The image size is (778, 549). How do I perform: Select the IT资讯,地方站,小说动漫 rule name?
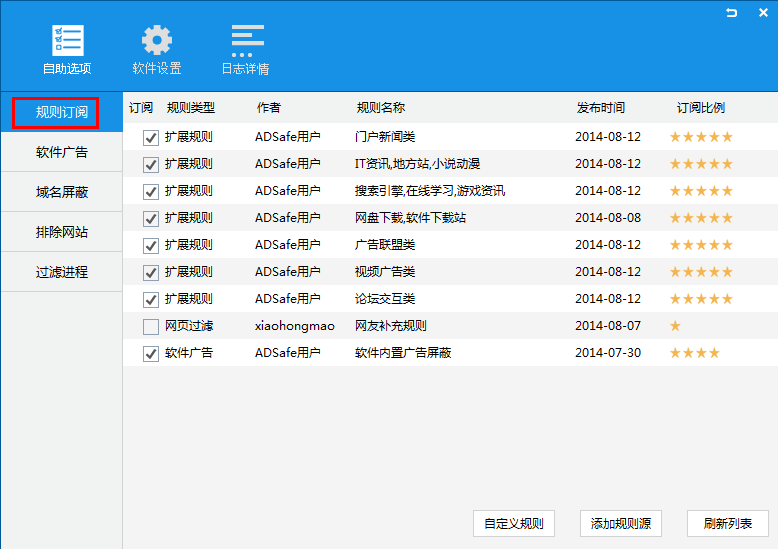click(x=417, y=164)
